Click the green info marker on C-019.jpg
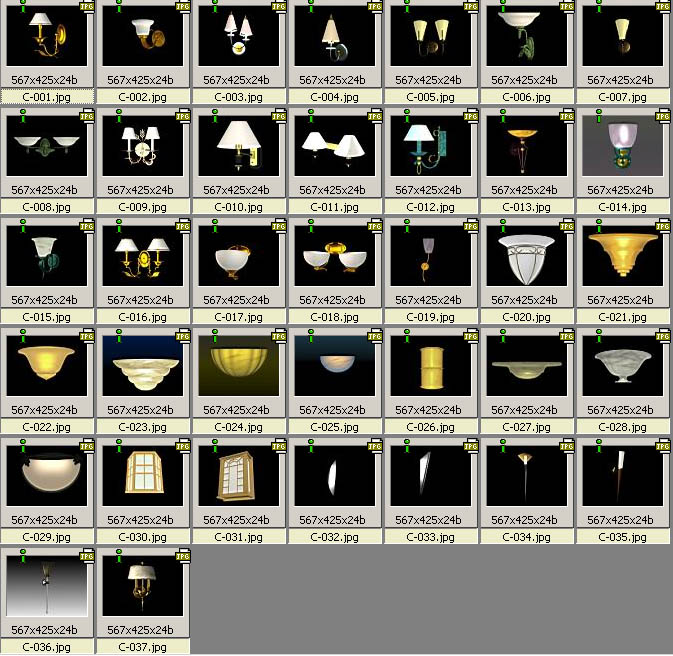This screenshot has height=656, width=673. [407, 226]
